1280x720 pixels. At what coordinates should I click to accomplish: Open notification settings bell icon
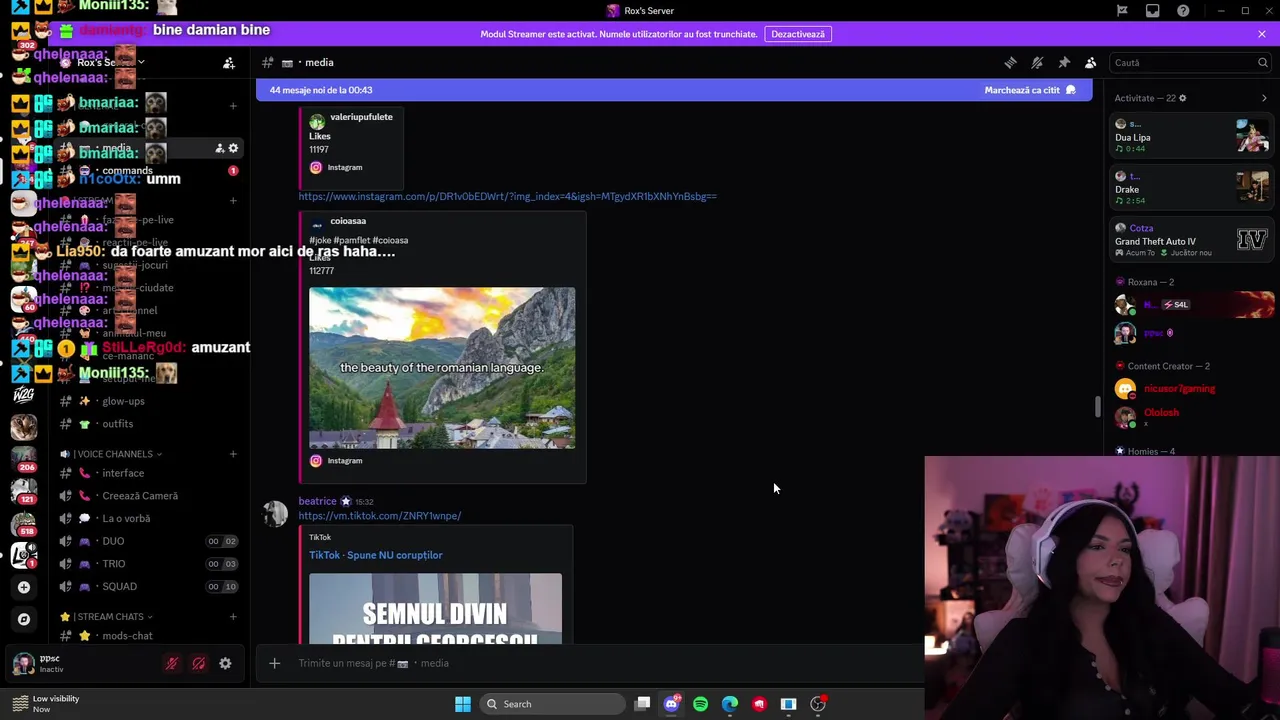coord(1037,62)
